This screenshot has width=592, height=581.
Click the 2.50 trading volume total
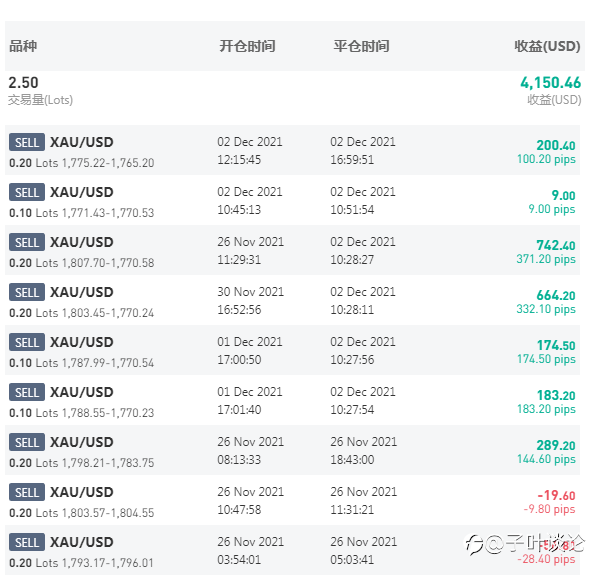[x=23, y=83]
